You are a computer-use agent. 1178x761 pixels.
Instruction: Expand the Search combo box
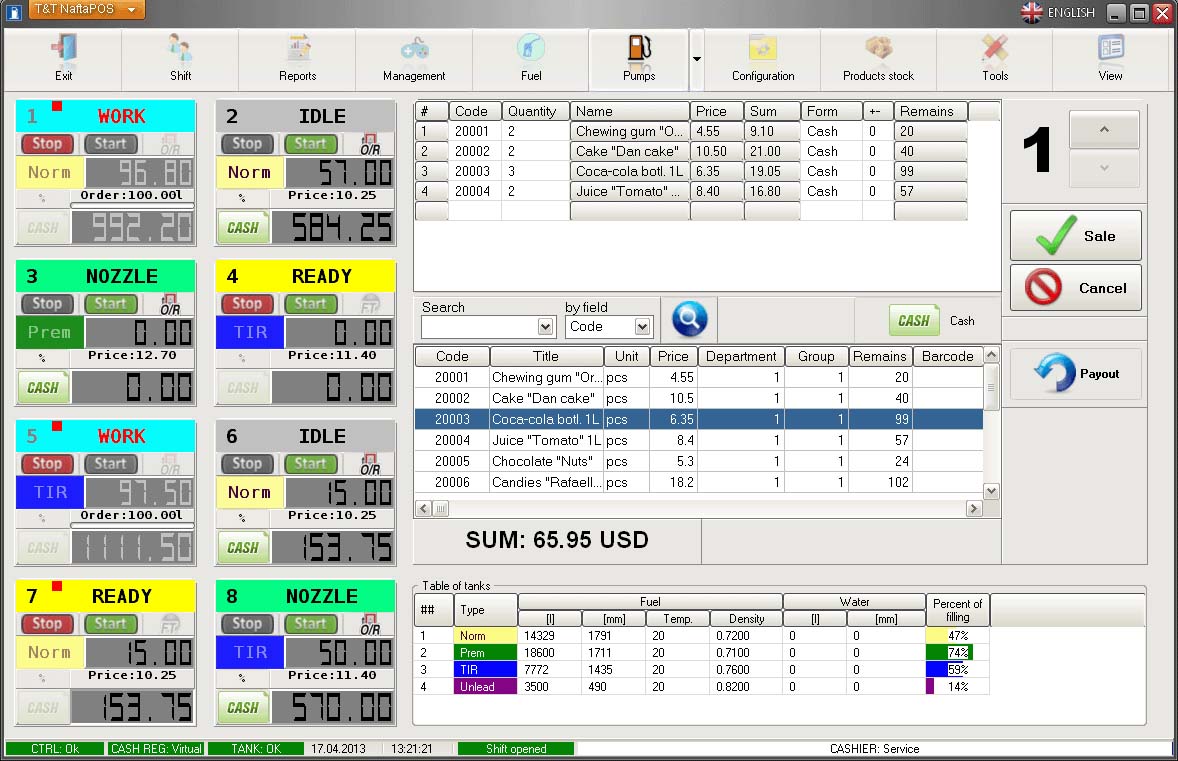(545, 327)
